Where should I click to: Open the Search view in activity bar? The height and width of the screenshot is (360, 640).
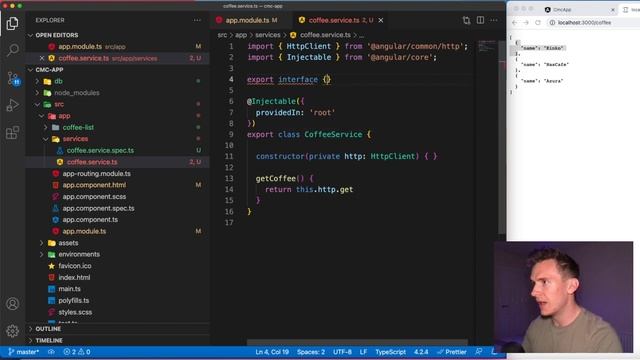click(x=12, y=50)
